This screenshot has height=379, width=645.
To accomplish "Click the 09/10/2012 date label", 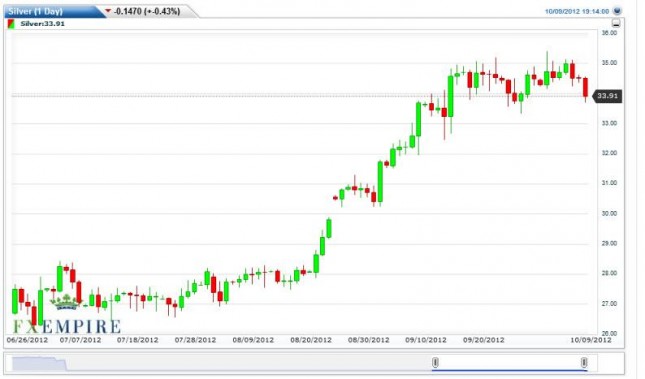I will point(426,340).
